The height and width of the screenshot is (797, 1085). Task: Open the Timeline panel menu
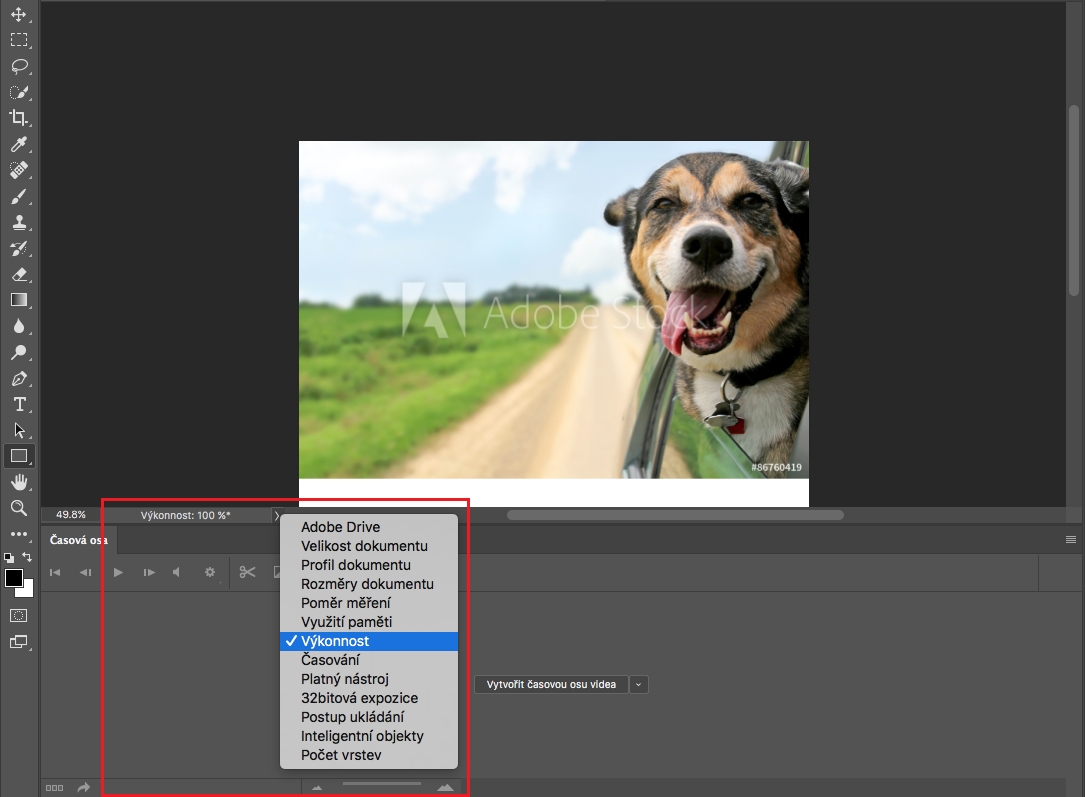(x=1071, y=538)
